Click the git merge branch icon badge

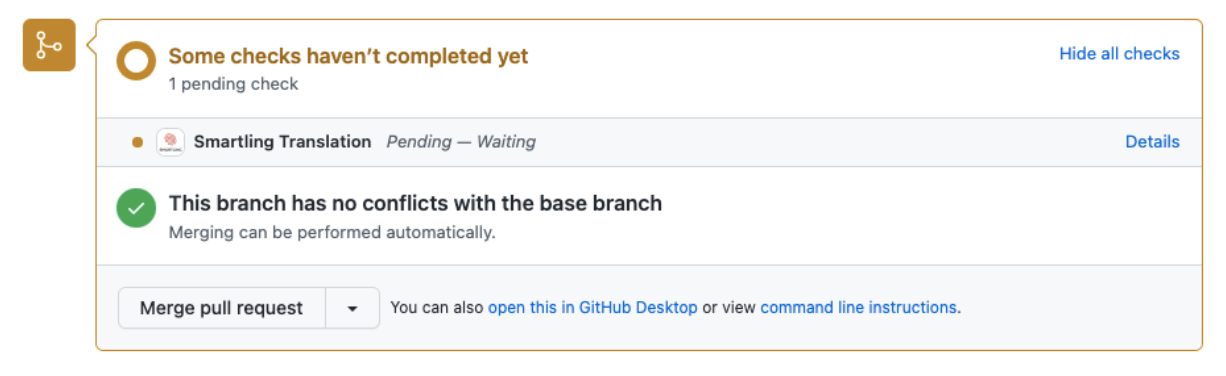pos(49,45)
